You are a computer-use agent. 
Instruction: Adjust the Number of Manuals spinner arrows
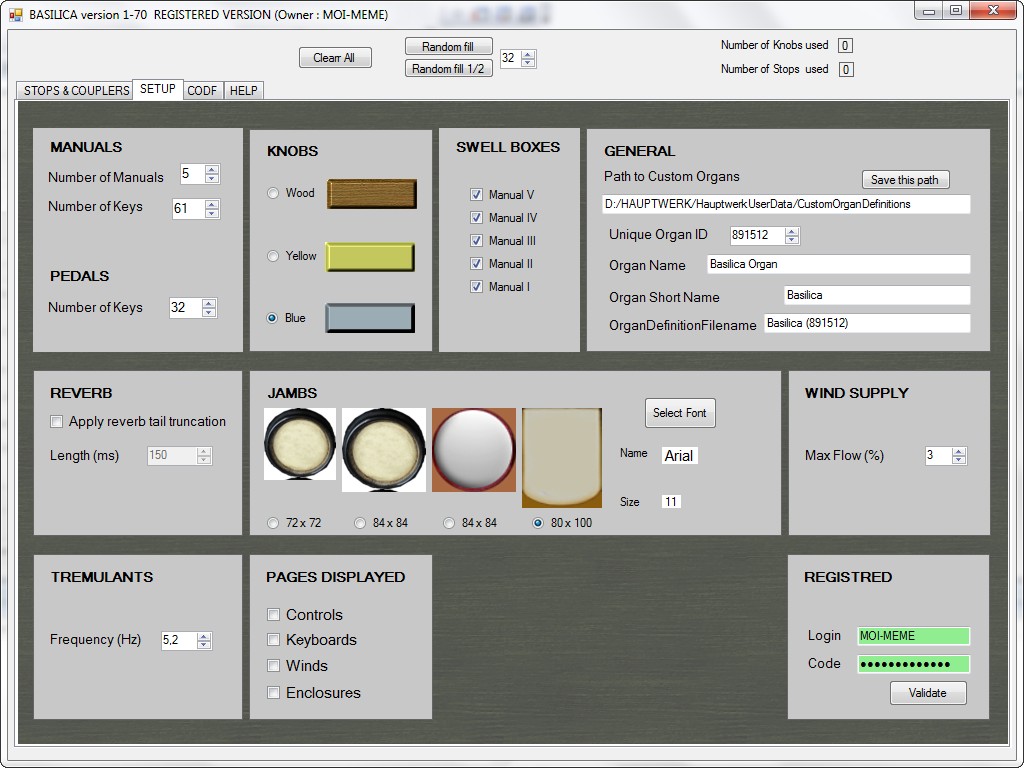pyautogui.click(x=212, y=174)
